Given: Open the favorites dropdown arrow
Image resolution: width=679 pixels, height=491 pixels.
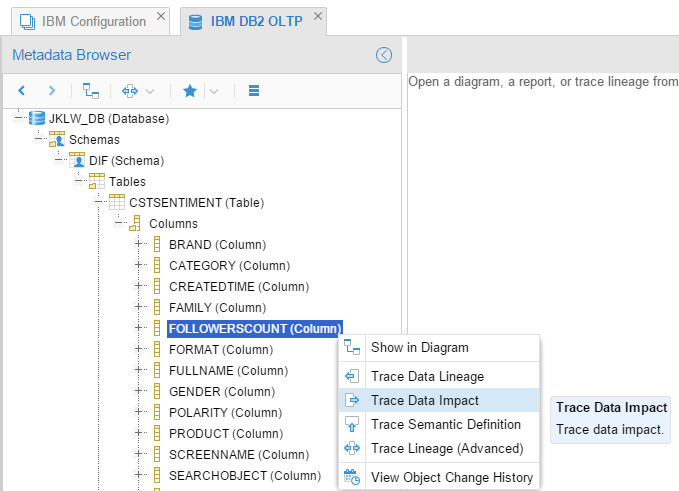Looking at the screenshot, I should [x=214, y=91].
